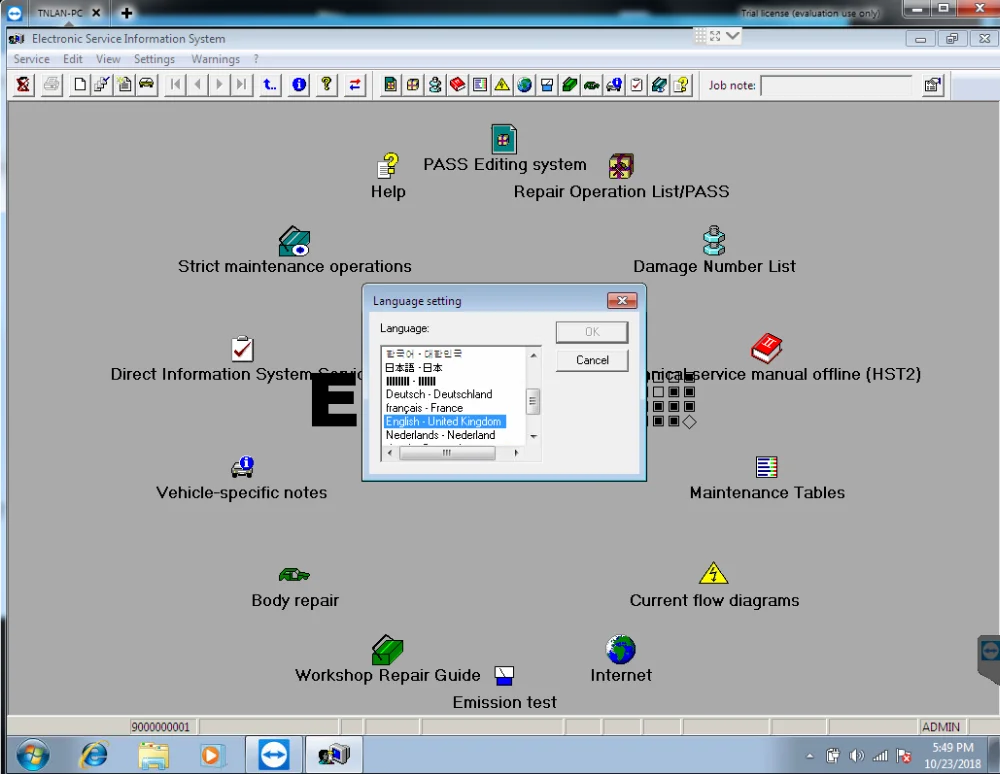Click the Strict maintenance operations toolbar icon

[x=658, y=85]
